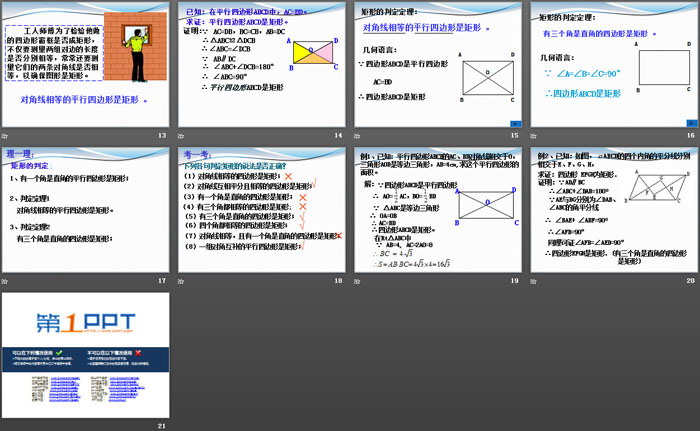Click the slide number label 21
The height and width of the screenshot is (431, 700).
click(162, 426)
